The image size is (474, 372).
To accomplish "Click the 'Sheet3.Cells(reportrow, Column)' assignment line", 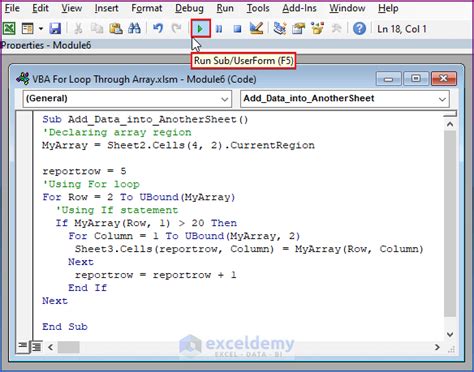I will point(249,249).
